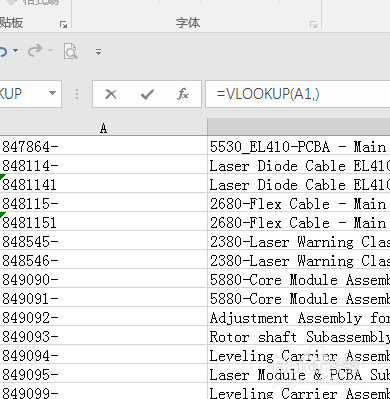Select 5880-Core Module cell beside 849091-

click(299, 297)
